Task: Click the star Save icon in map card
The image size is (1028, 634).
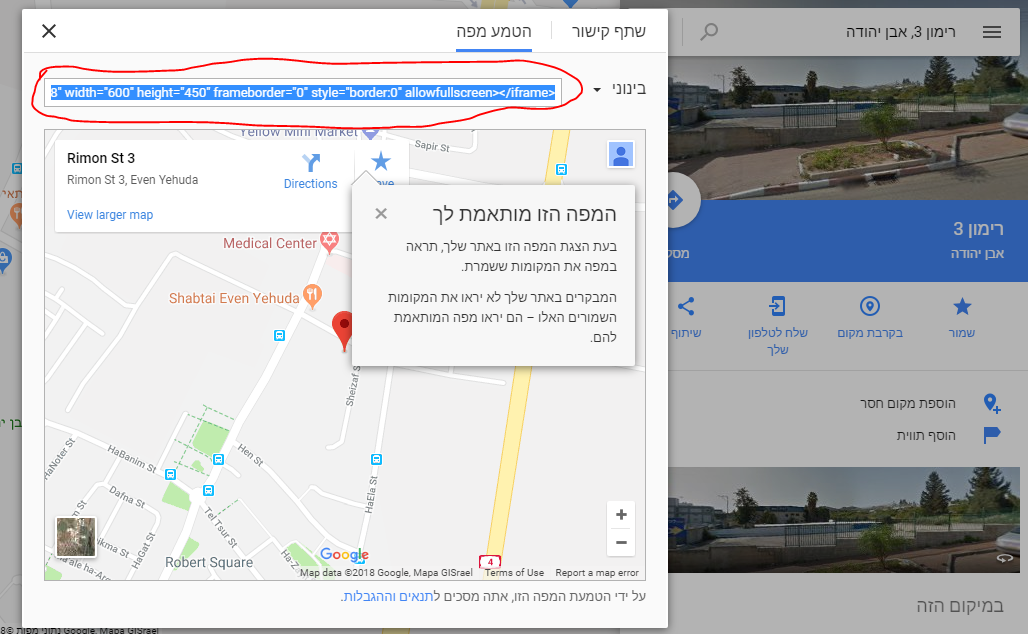Action: [x=380, y=161]
